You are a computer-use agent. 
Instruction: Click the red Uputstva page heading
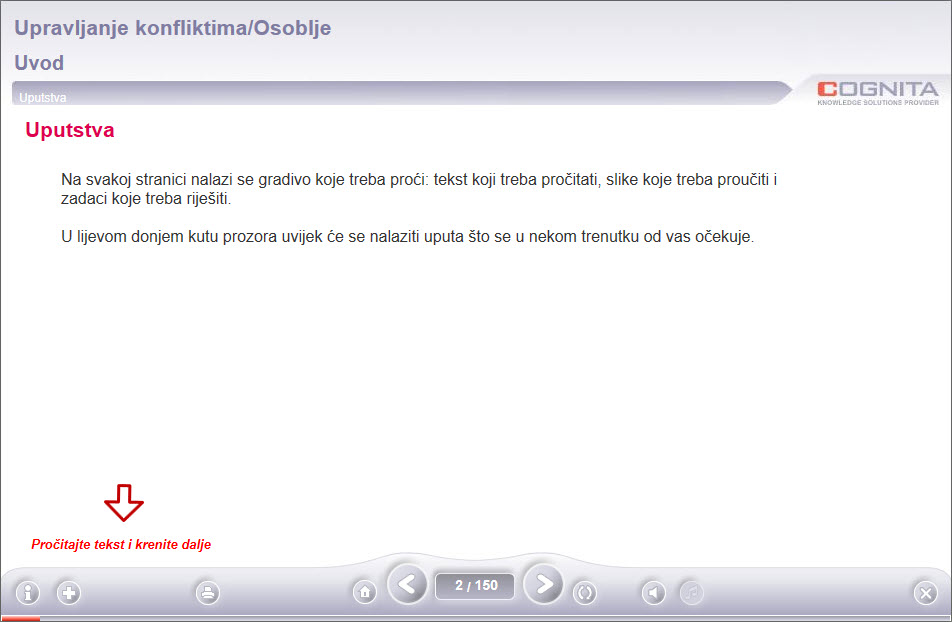(70, 131)
